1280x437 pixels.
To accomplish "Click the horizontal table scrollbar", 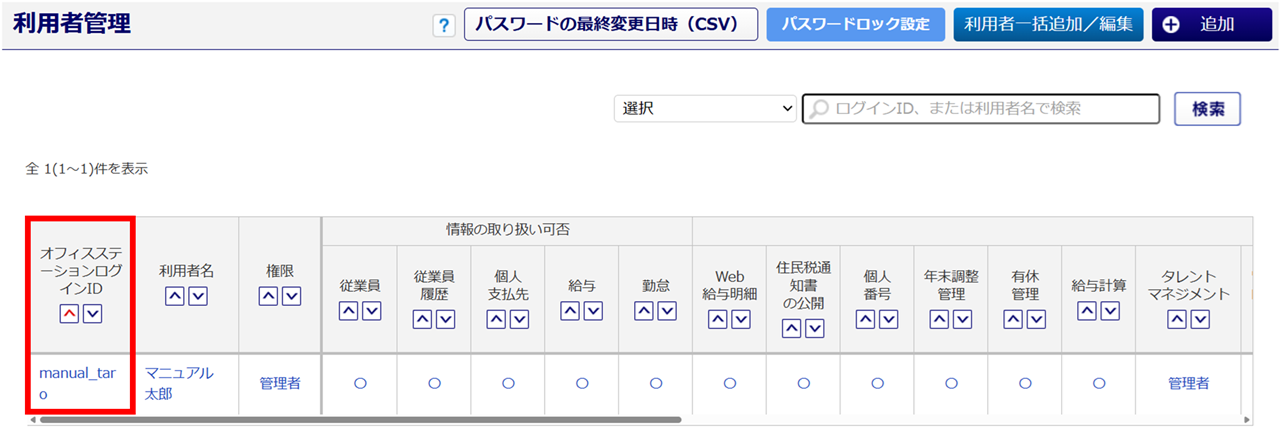I will [360, 420].
